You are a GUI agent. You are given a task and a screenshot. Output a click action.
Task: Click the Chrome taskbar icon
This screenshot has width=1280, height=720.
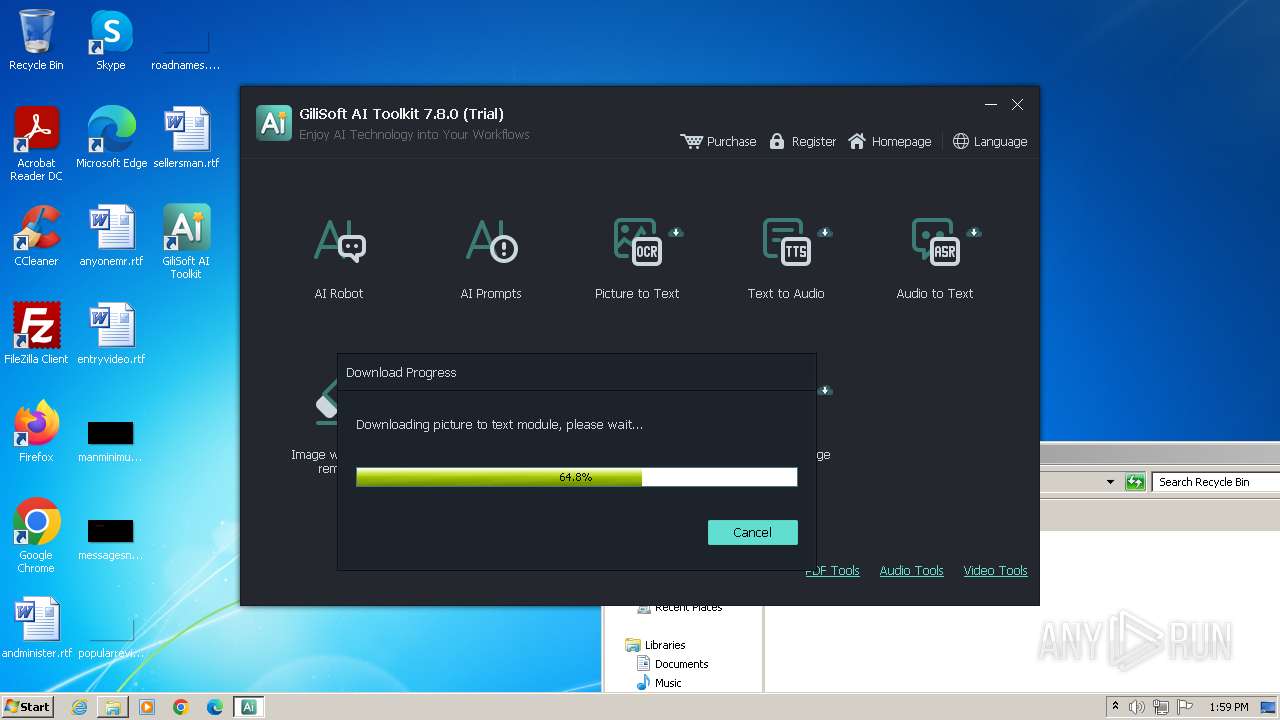(x=181, y=707)
